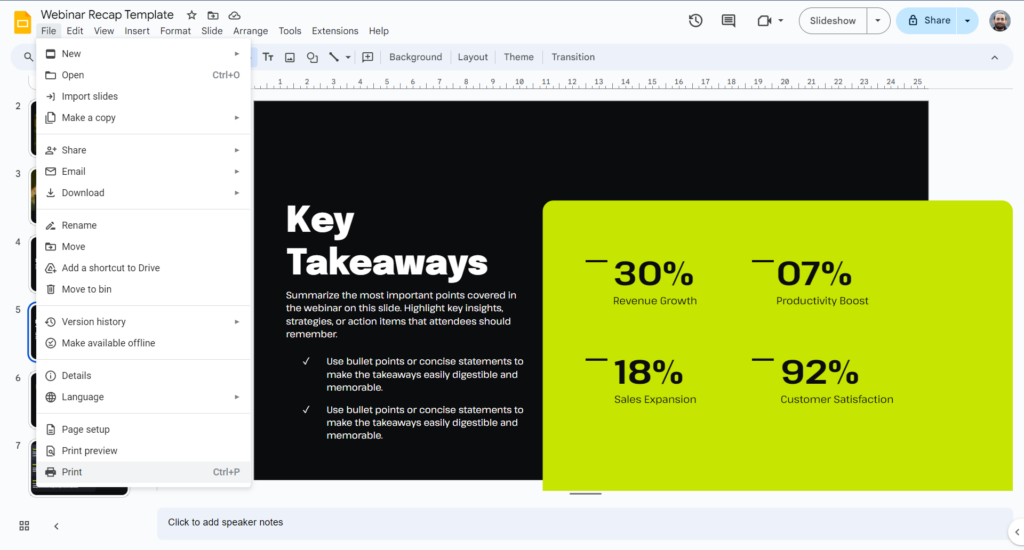Select Move to bin

click(143, 289)
